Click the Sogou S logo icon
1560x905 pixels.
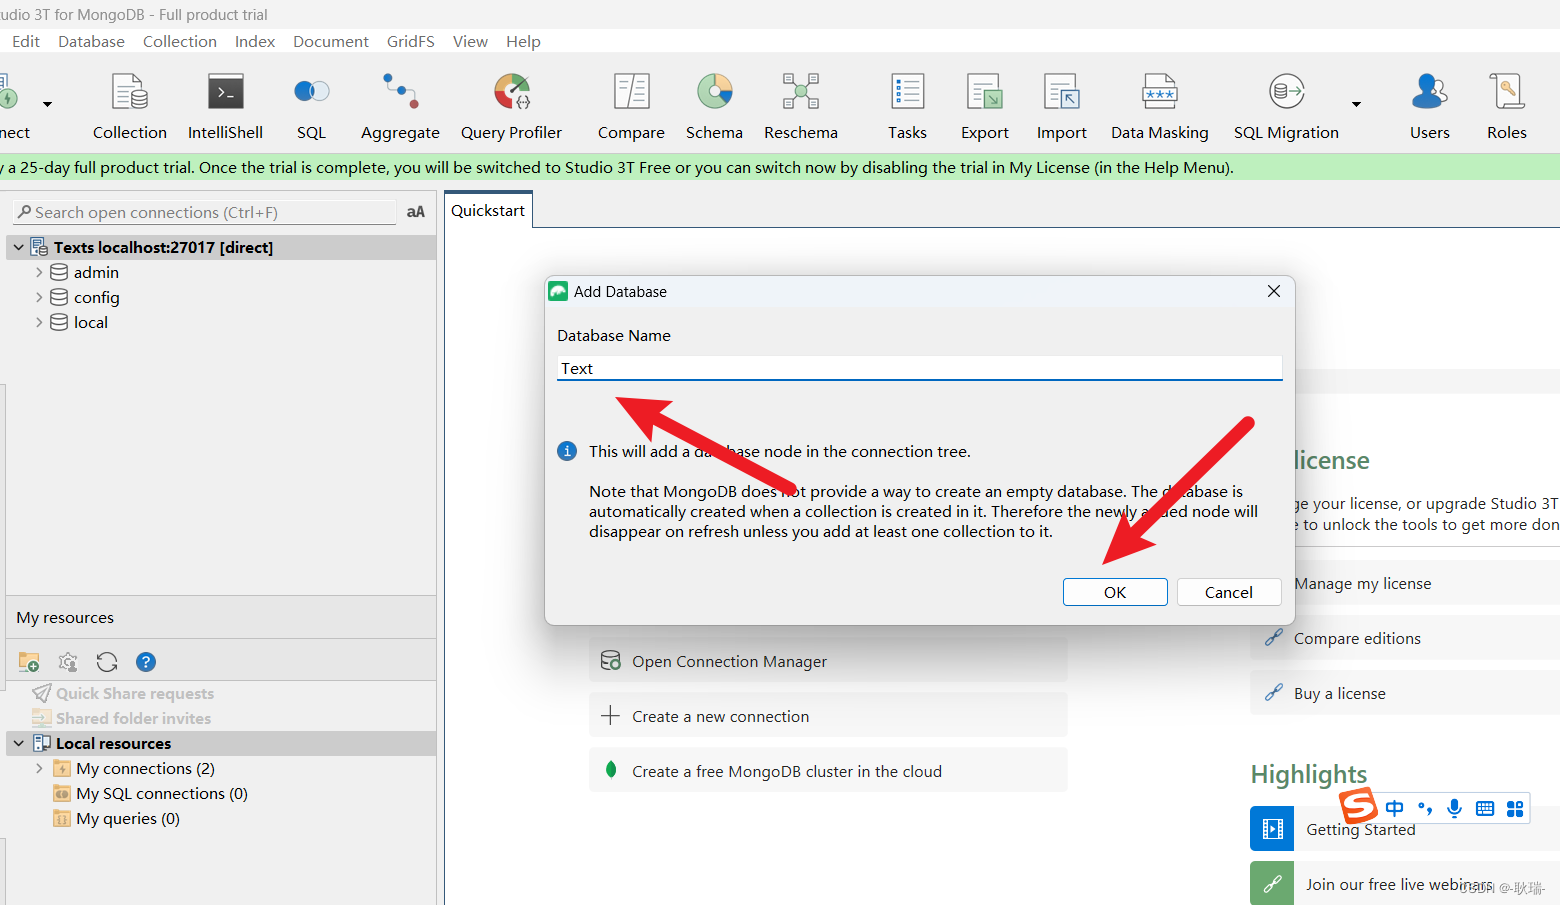pos(1358,805)
